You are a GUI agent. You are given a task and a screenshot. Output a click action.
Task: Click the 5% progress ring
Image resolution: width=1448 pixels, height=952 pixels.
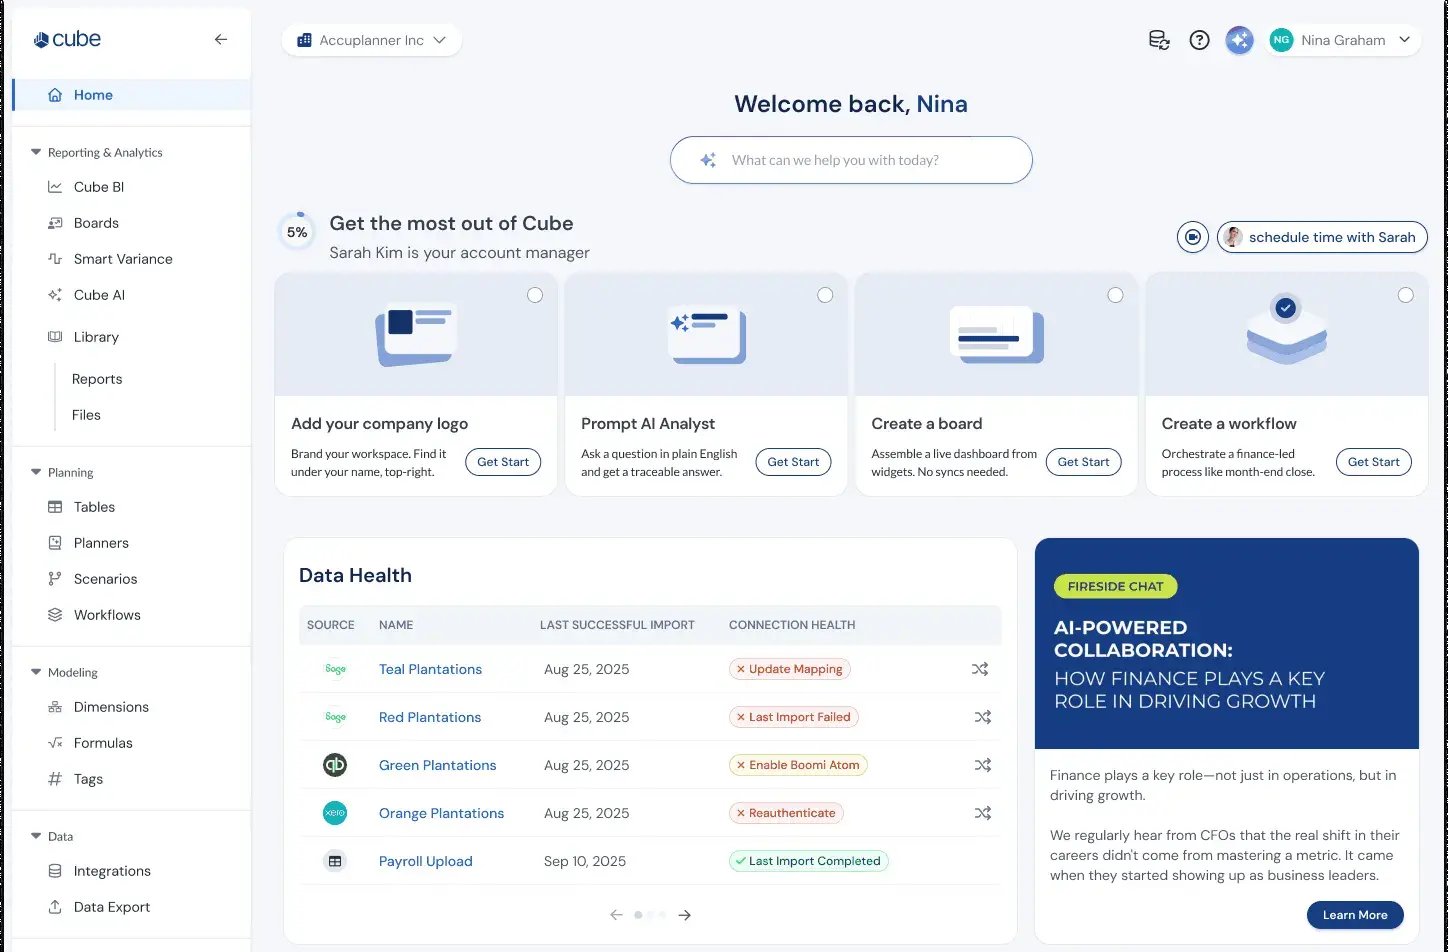pyautogui.click(x=297, y=232)
